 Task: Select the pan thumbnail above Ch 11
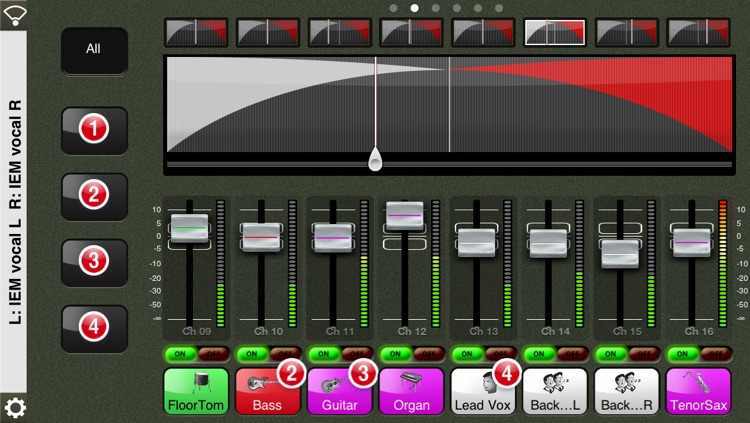[x=340, y=32]
